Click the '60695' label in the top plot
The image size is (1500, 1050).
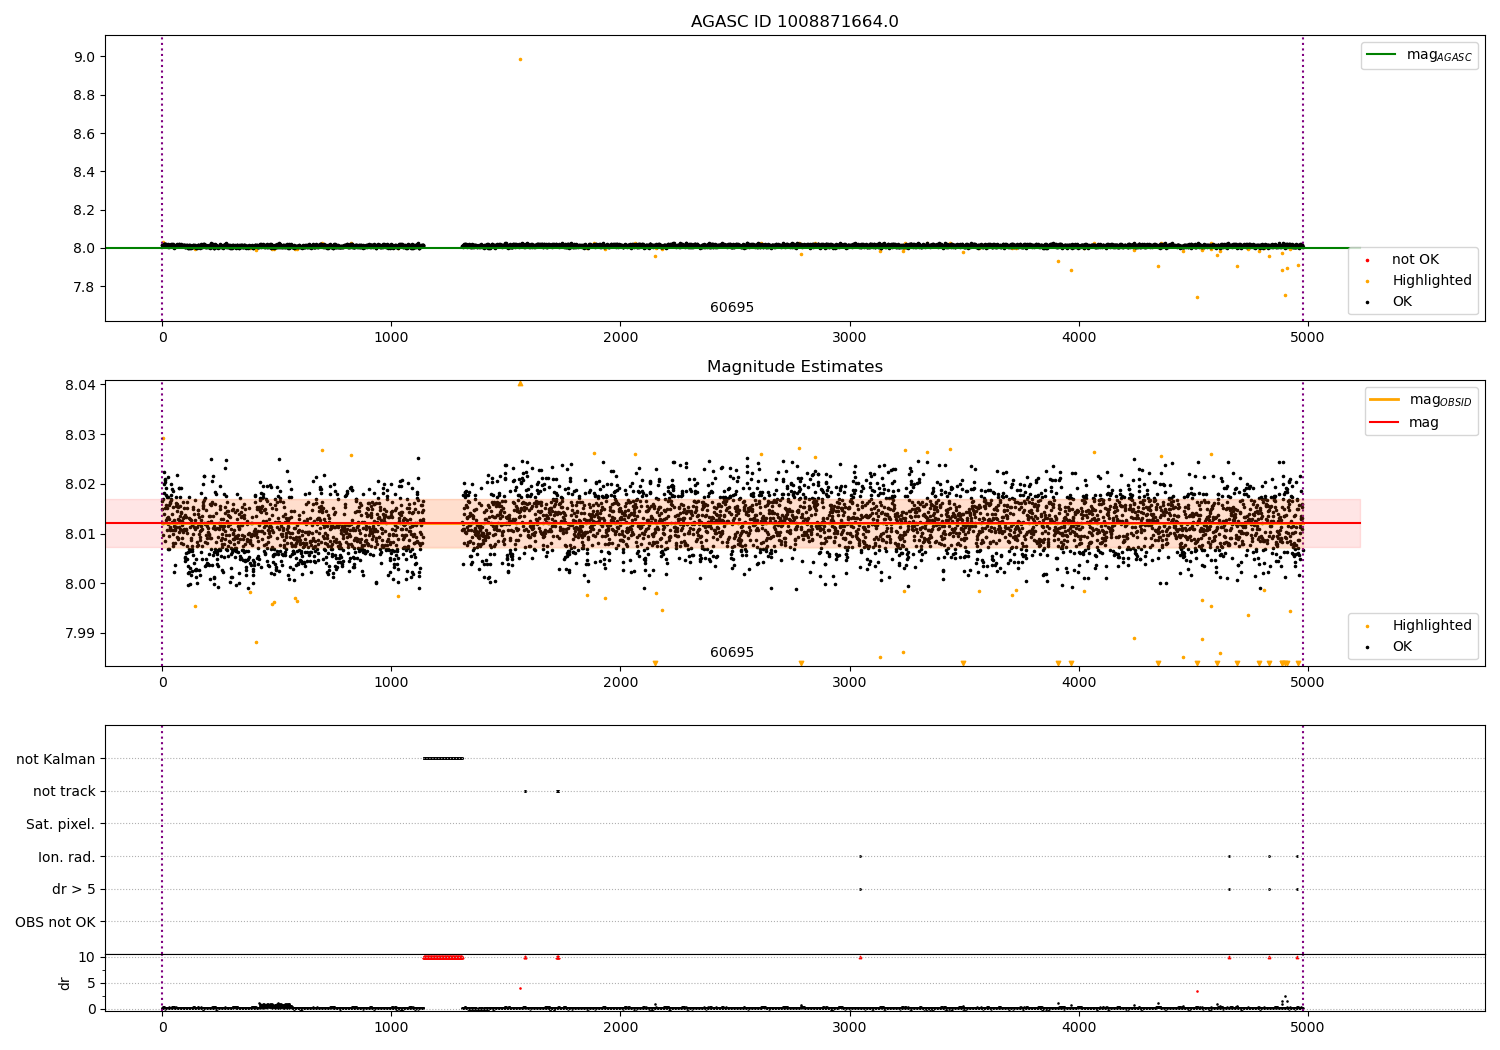click(x=732, y=308)
